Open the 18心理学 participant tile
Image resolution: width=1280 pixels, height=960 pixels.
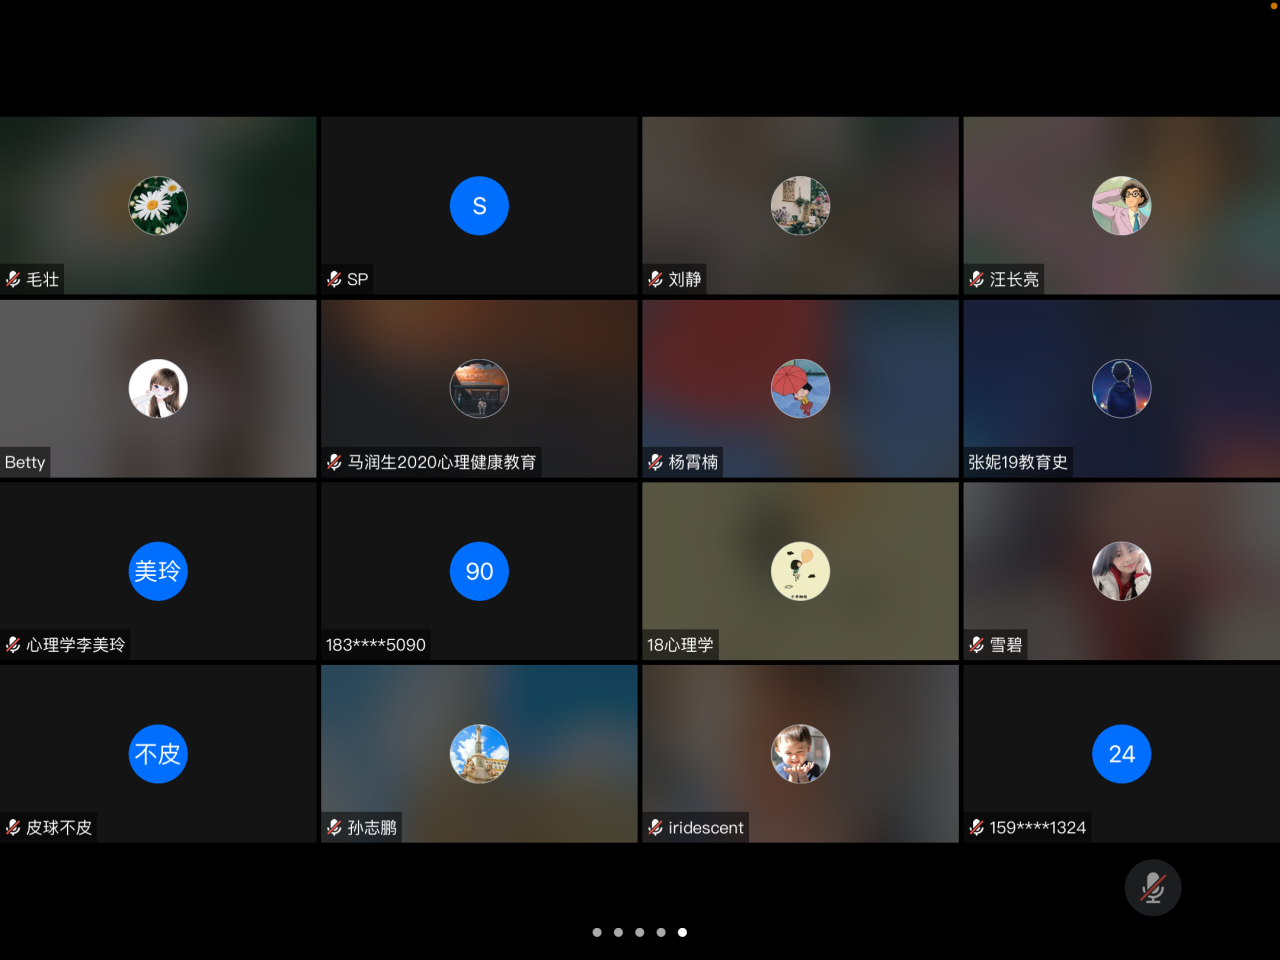click(800, 571)
